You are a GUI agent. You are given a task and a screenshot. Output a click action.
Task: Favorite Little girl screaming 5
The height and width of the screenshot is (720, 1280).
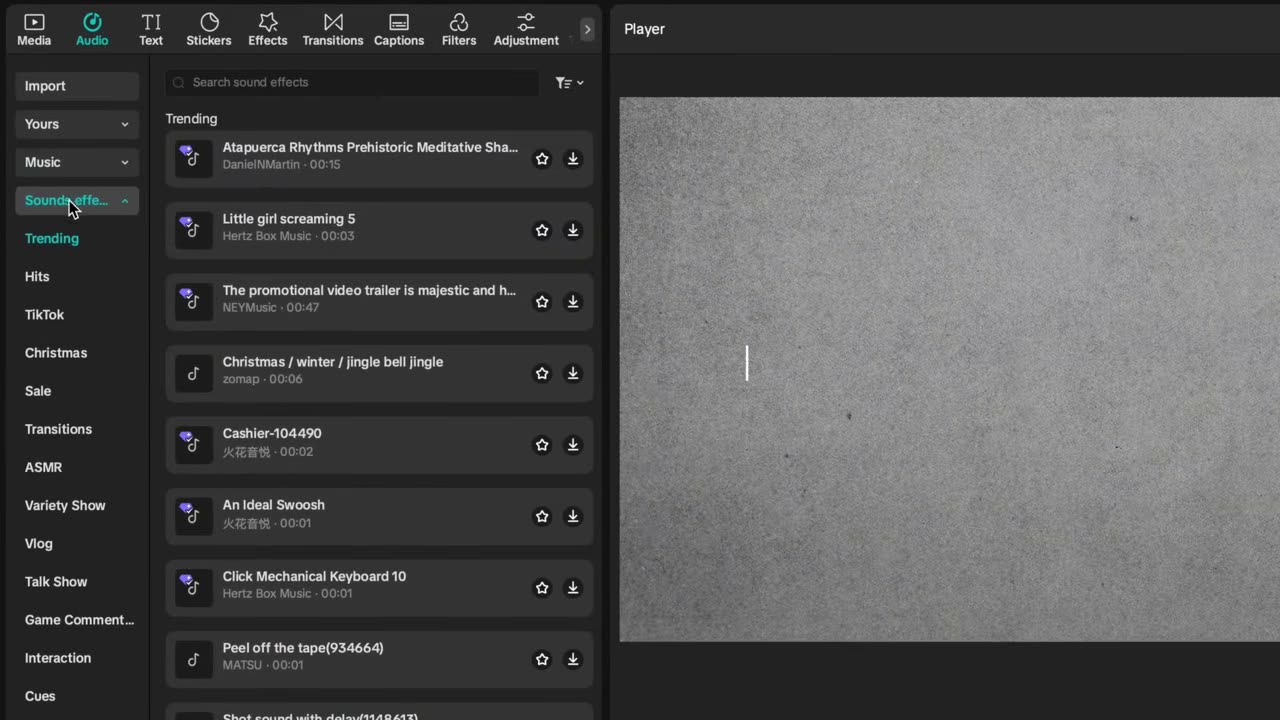point(542,230)
